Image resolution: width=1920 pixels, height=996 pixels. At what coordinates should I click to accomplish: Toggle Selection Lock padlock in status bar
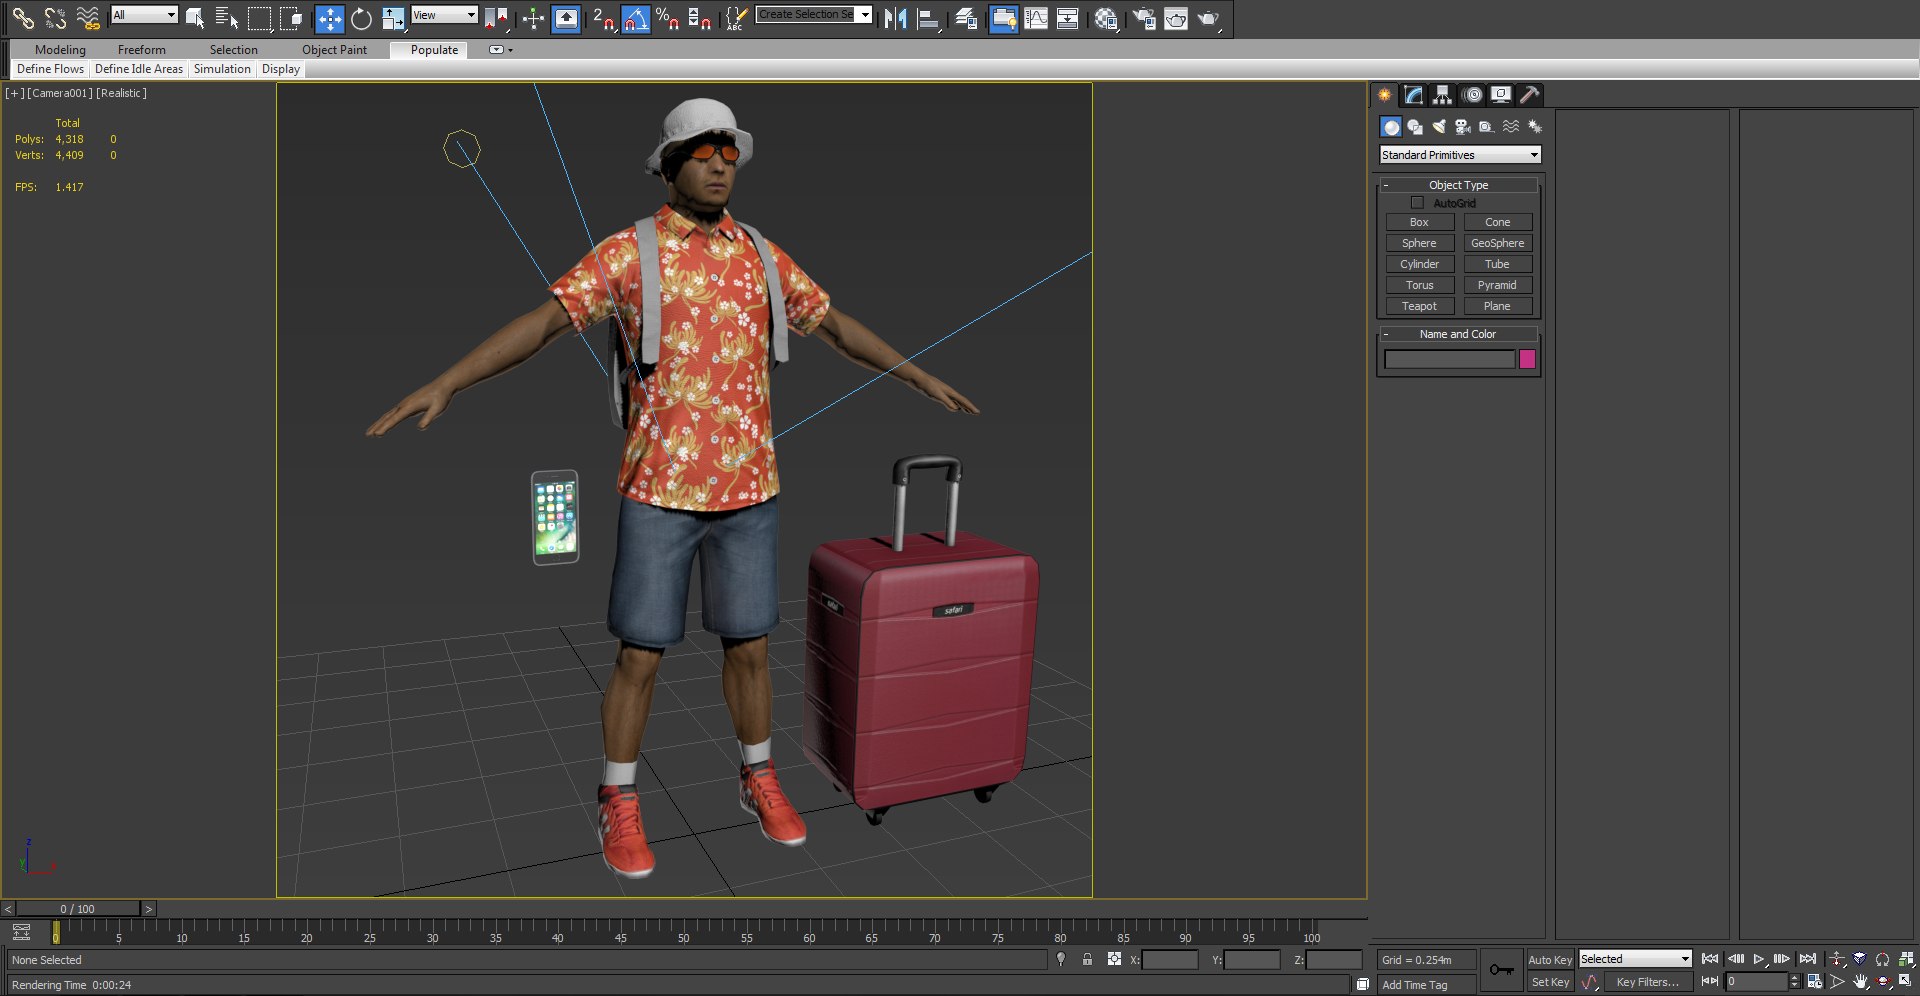point(1087,959)
